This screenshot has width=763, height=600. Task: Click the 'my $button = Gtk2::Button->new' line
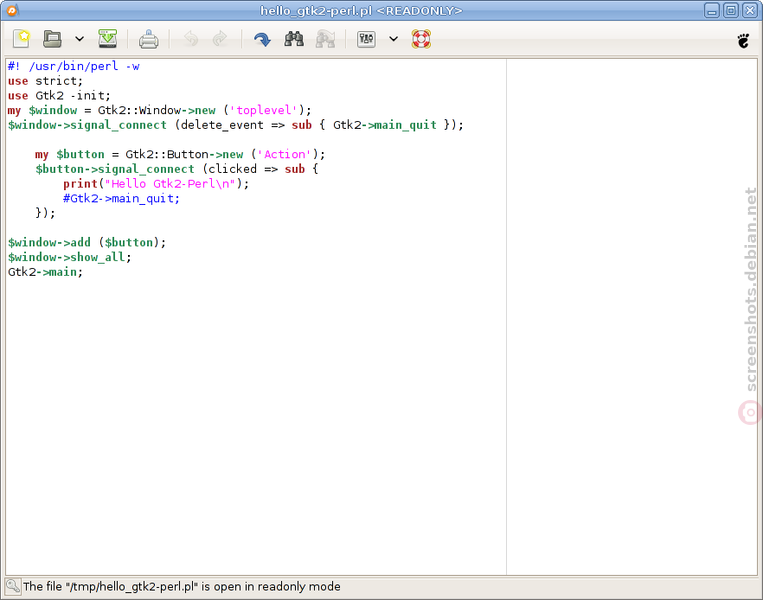(x=180, y=154)
